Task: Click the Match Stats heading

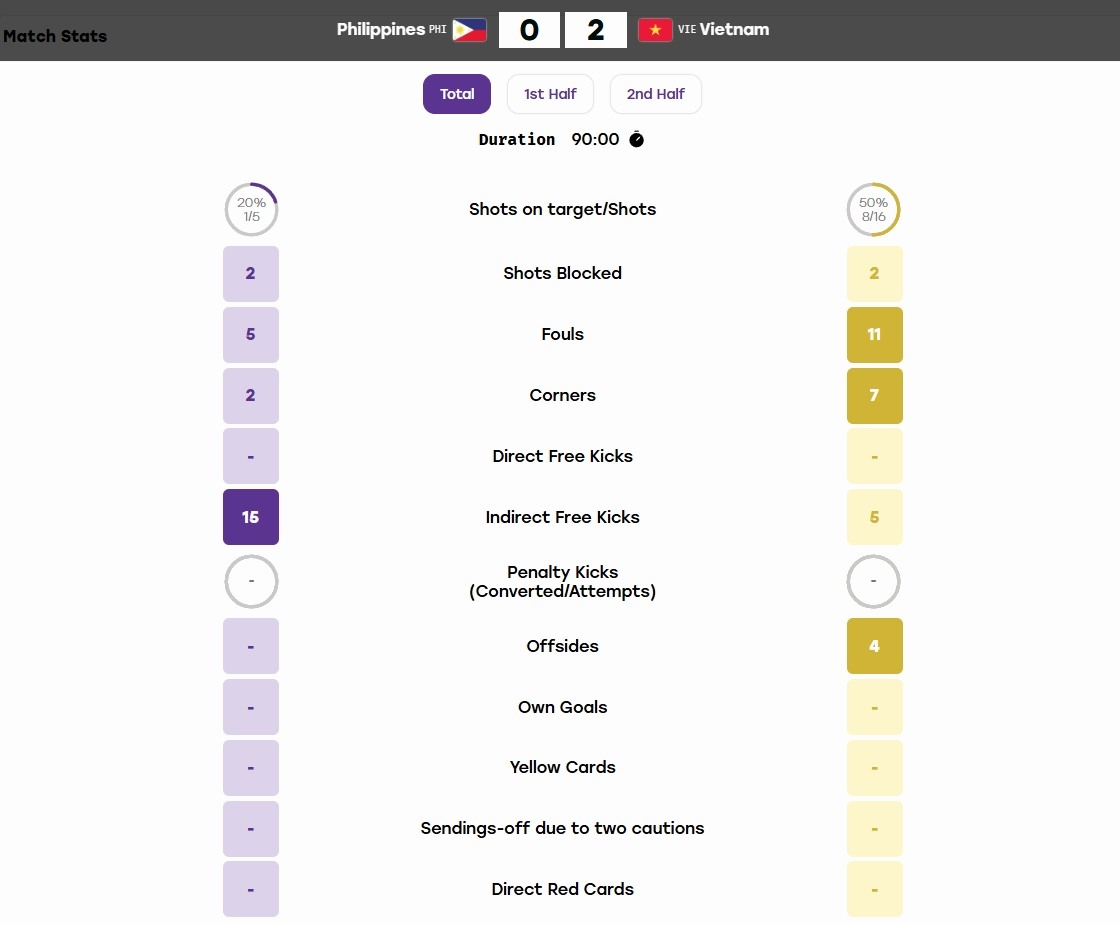Action: [x=55, y=36]
